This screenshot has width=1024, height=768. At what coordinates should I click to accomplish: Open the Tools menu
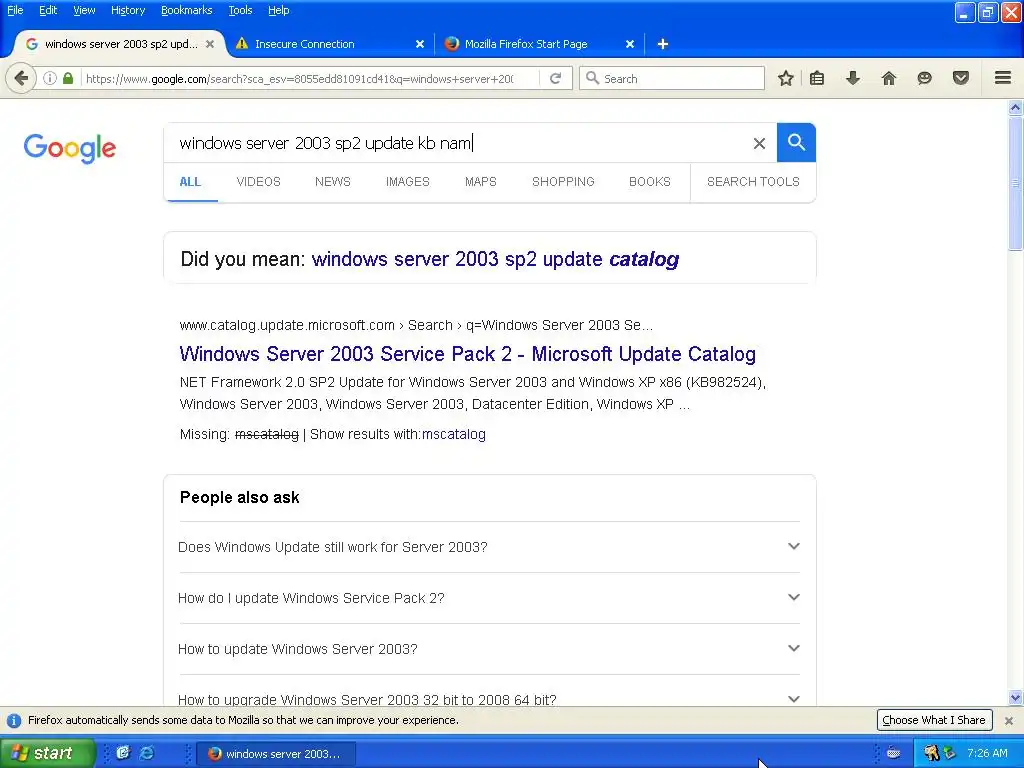(x=240, y=10)
